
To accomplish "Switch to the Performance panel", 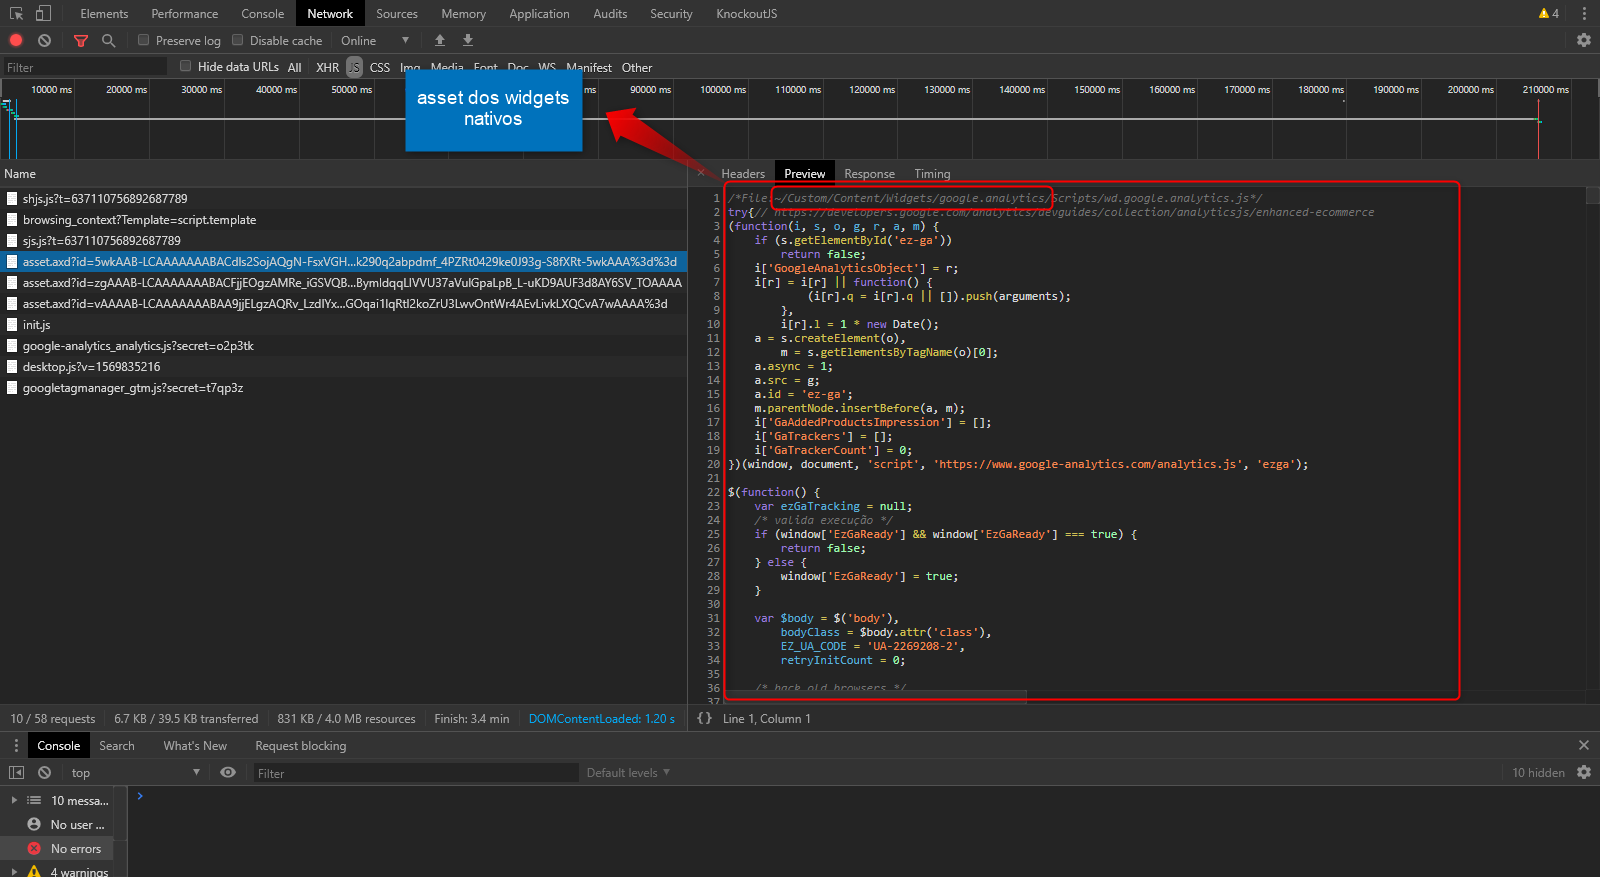I will [x=185, y=14].
